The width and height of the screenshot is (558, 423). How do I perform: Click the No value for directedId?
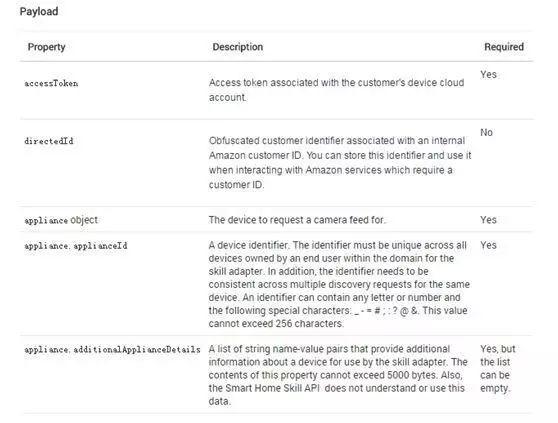(486, 132)
